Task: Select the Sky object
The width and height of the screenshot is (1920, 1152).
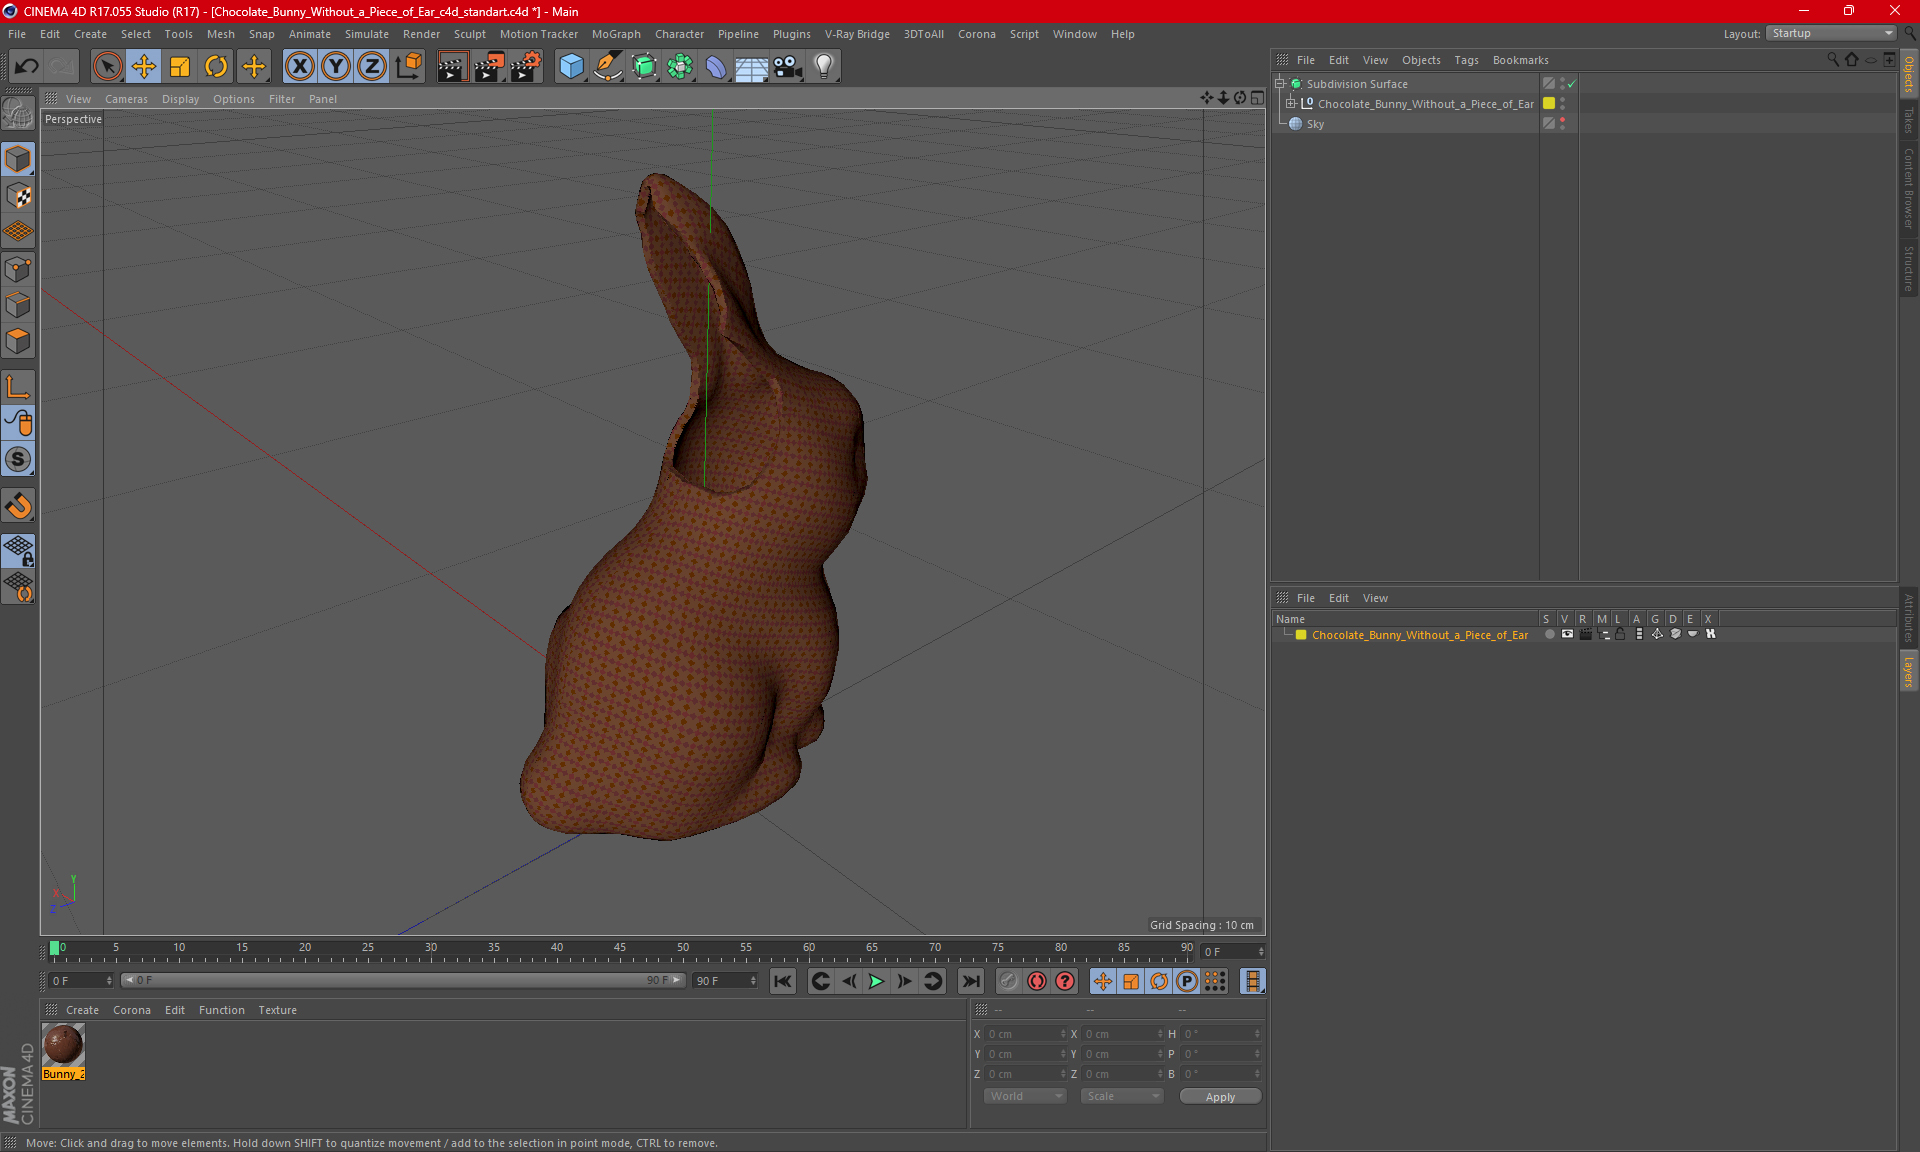Action: pos(1315,124)
